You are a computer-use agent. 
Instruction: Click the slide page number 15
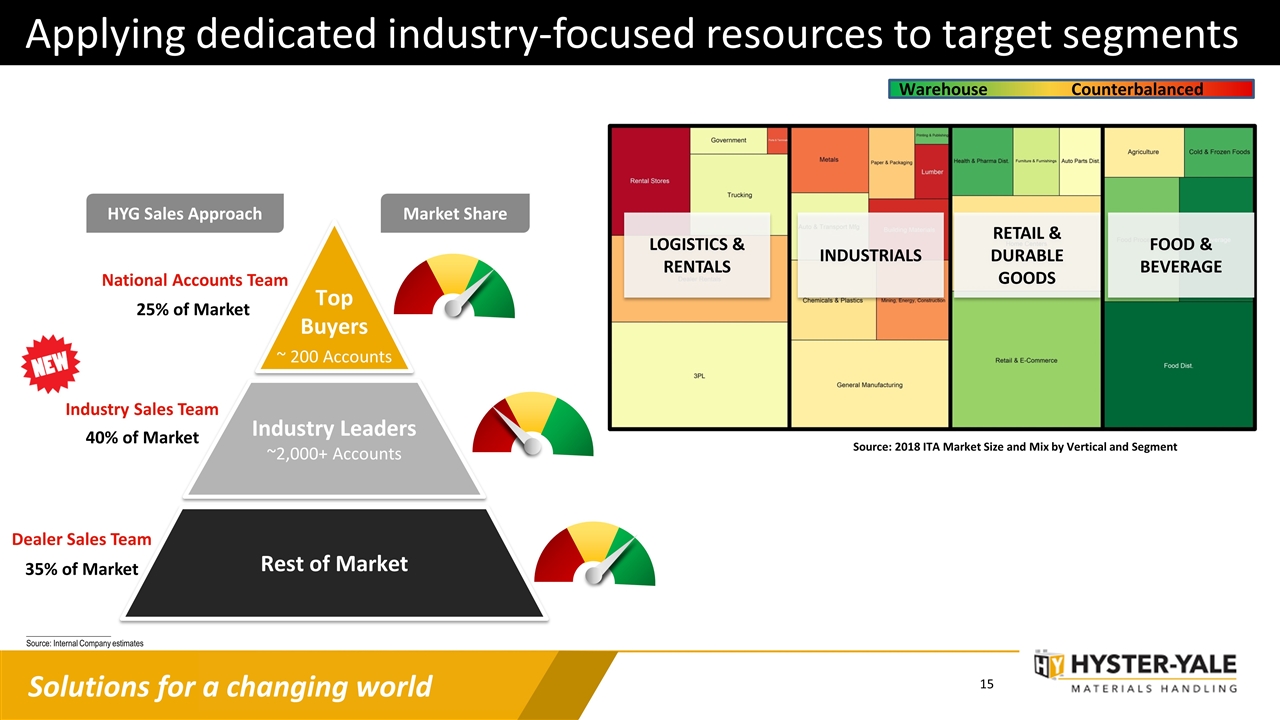(x=987, y=685)
